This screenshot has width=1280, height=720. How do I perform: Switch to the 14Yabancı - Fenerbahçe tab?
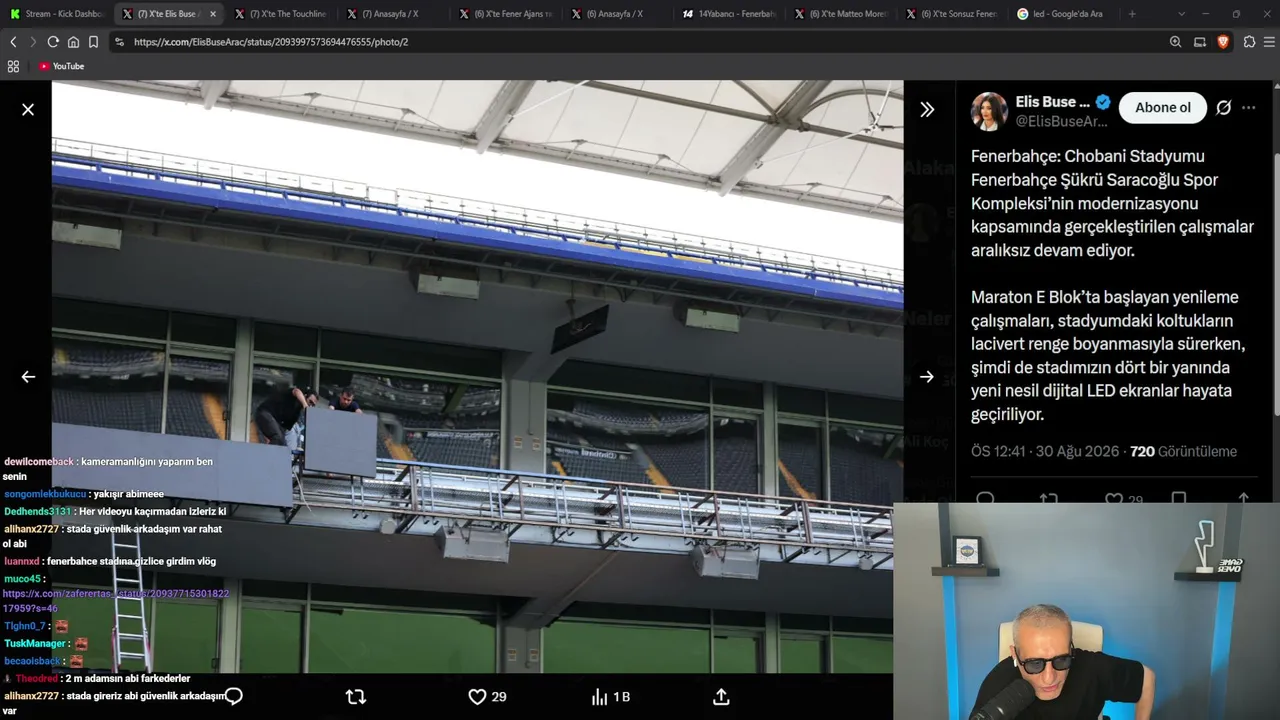[x=729, y=14]
